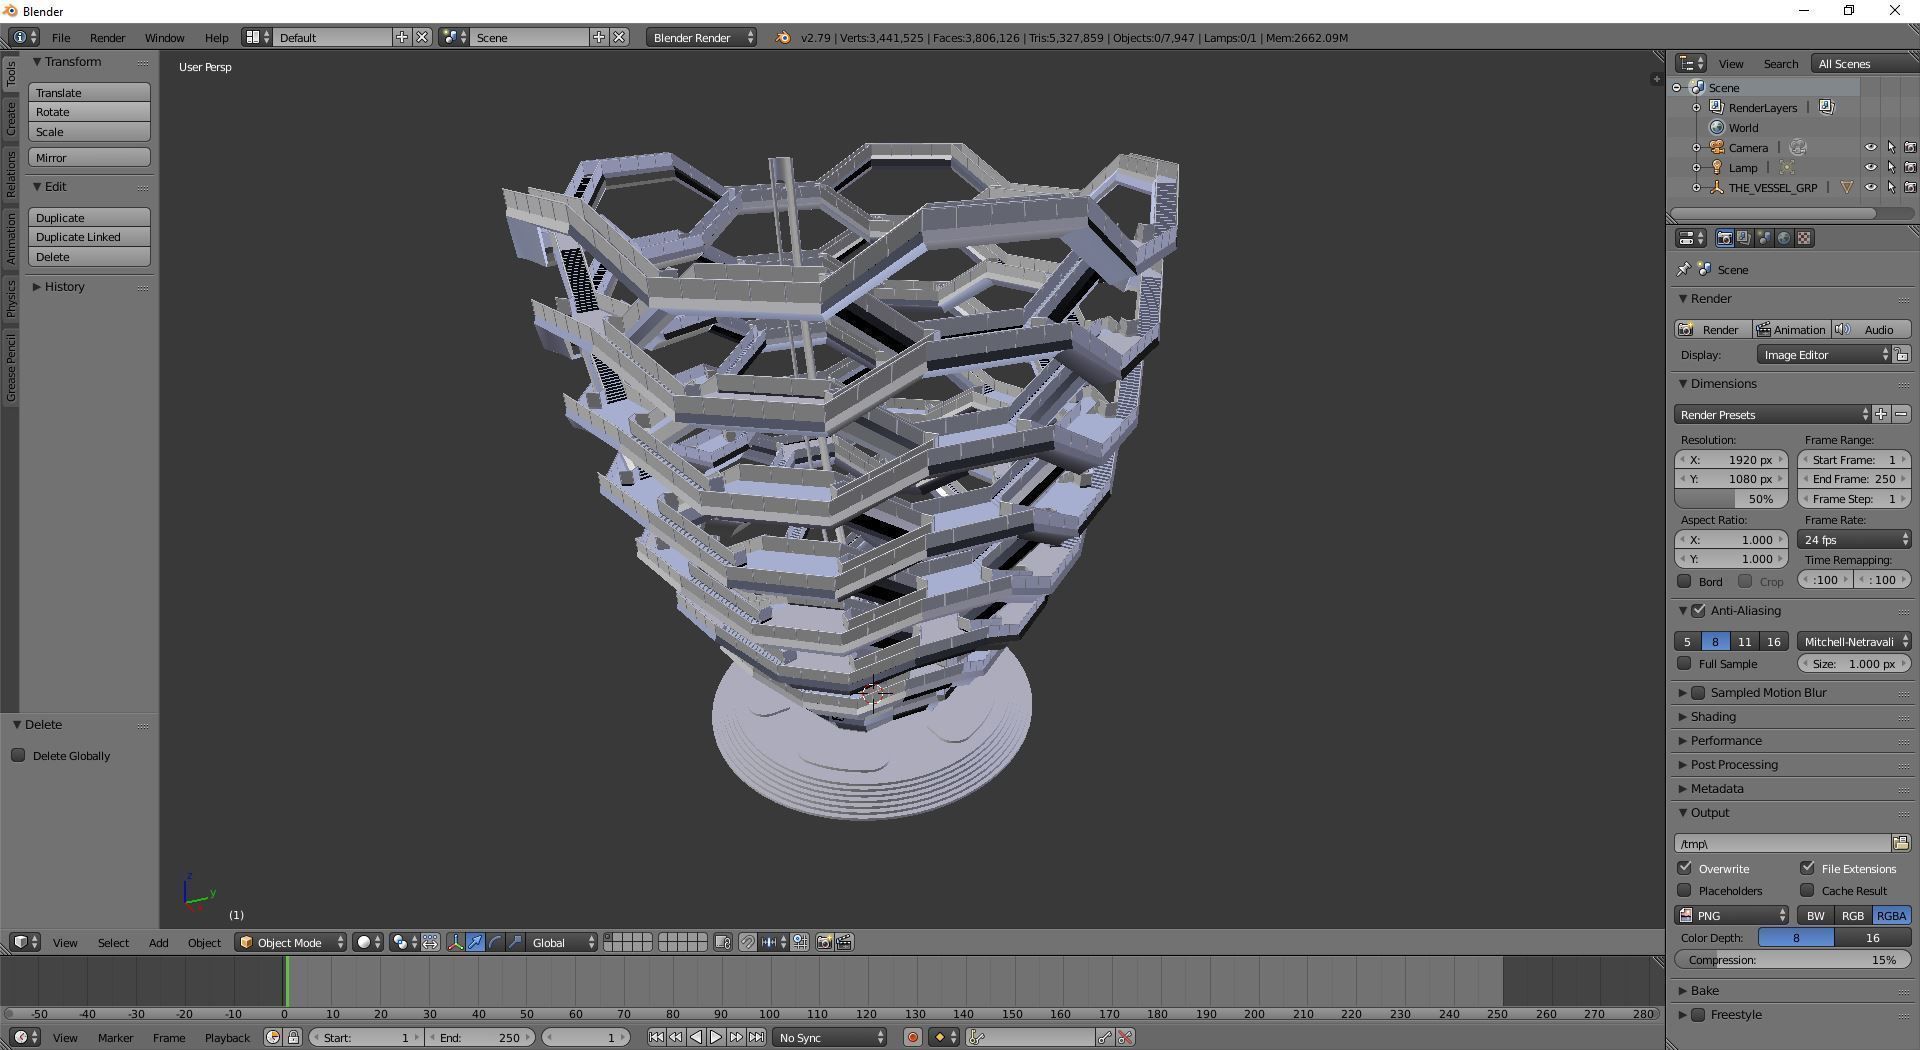This screenshot has height=1050, width=1920.
Task: Open the File menu
Action: 61,37
